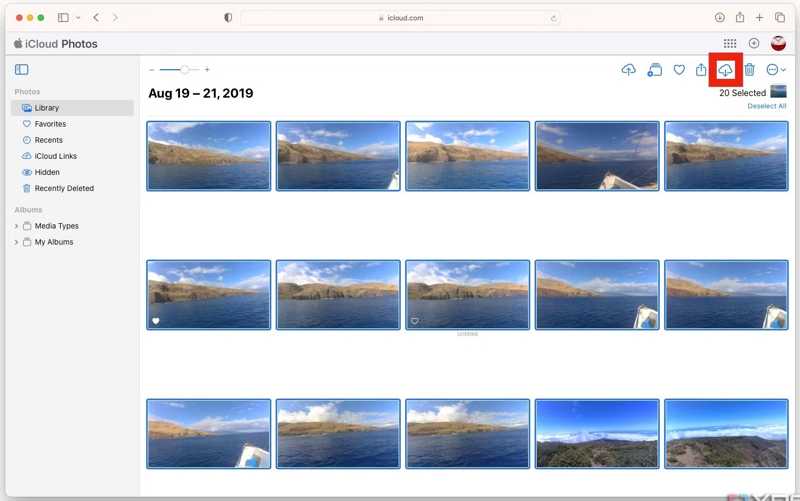This screenshot has width=800, height=501.
Task: Select the My Albums folder label
Action: [54, 242]
